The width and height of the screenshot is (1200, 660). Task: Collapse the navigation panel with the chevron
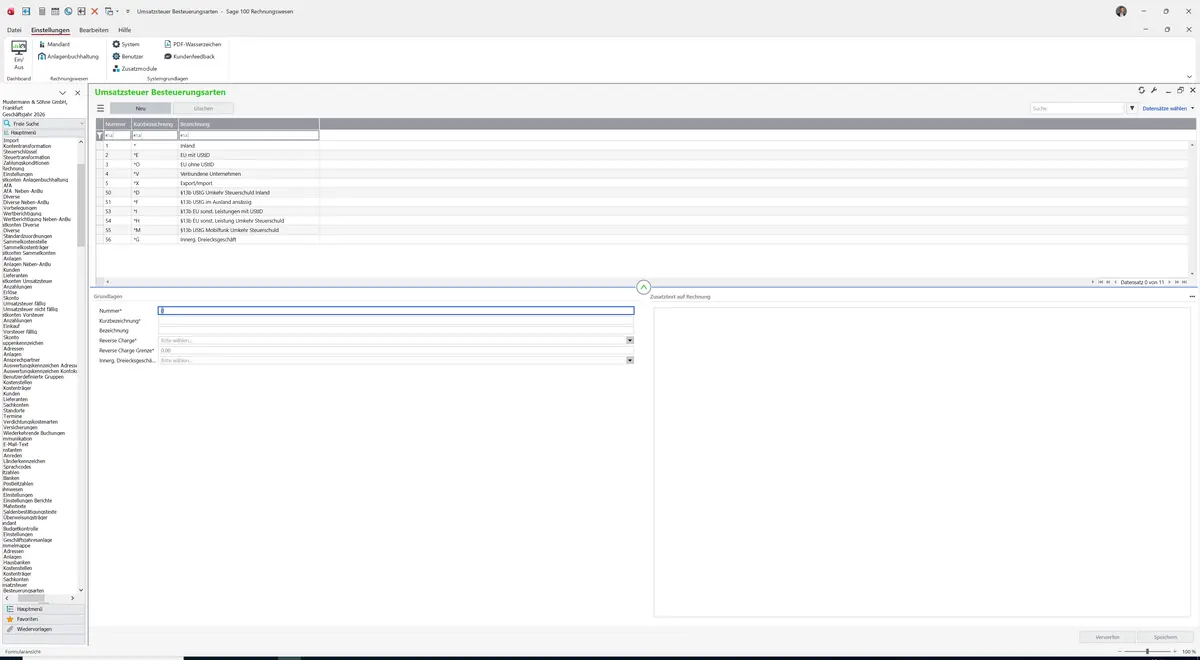coord(62,93)
